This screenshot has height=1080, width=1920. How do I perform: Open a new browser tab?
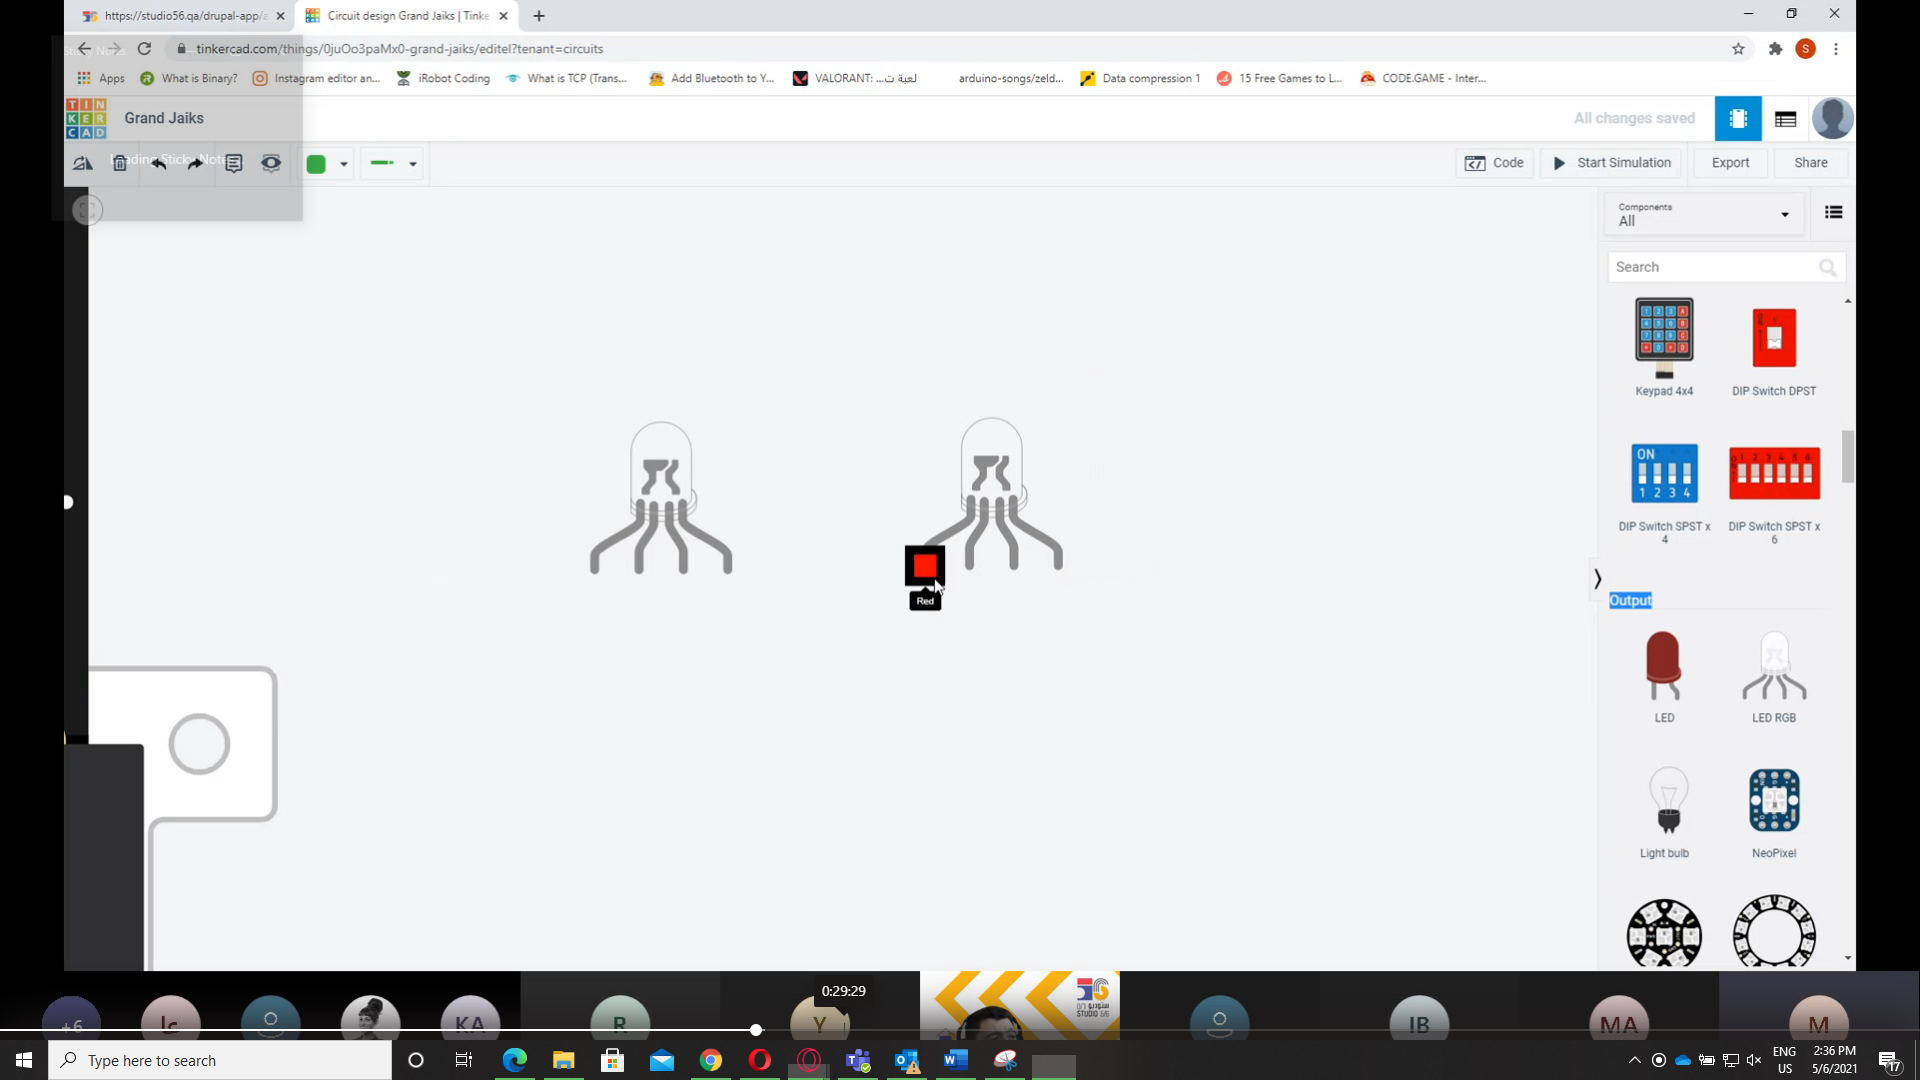tap(539, 16)
